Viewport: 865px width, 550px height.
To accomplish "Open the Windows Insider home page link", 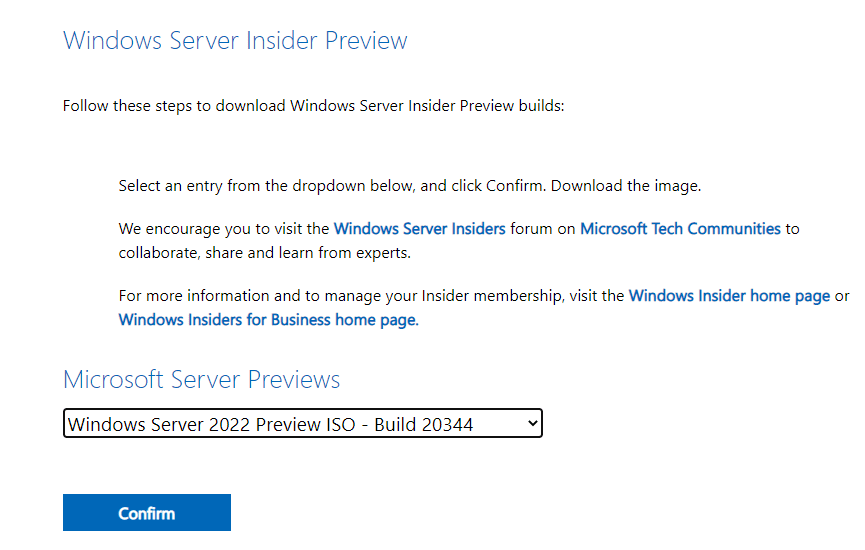I will pyautogui.click(x=729, y=296).
